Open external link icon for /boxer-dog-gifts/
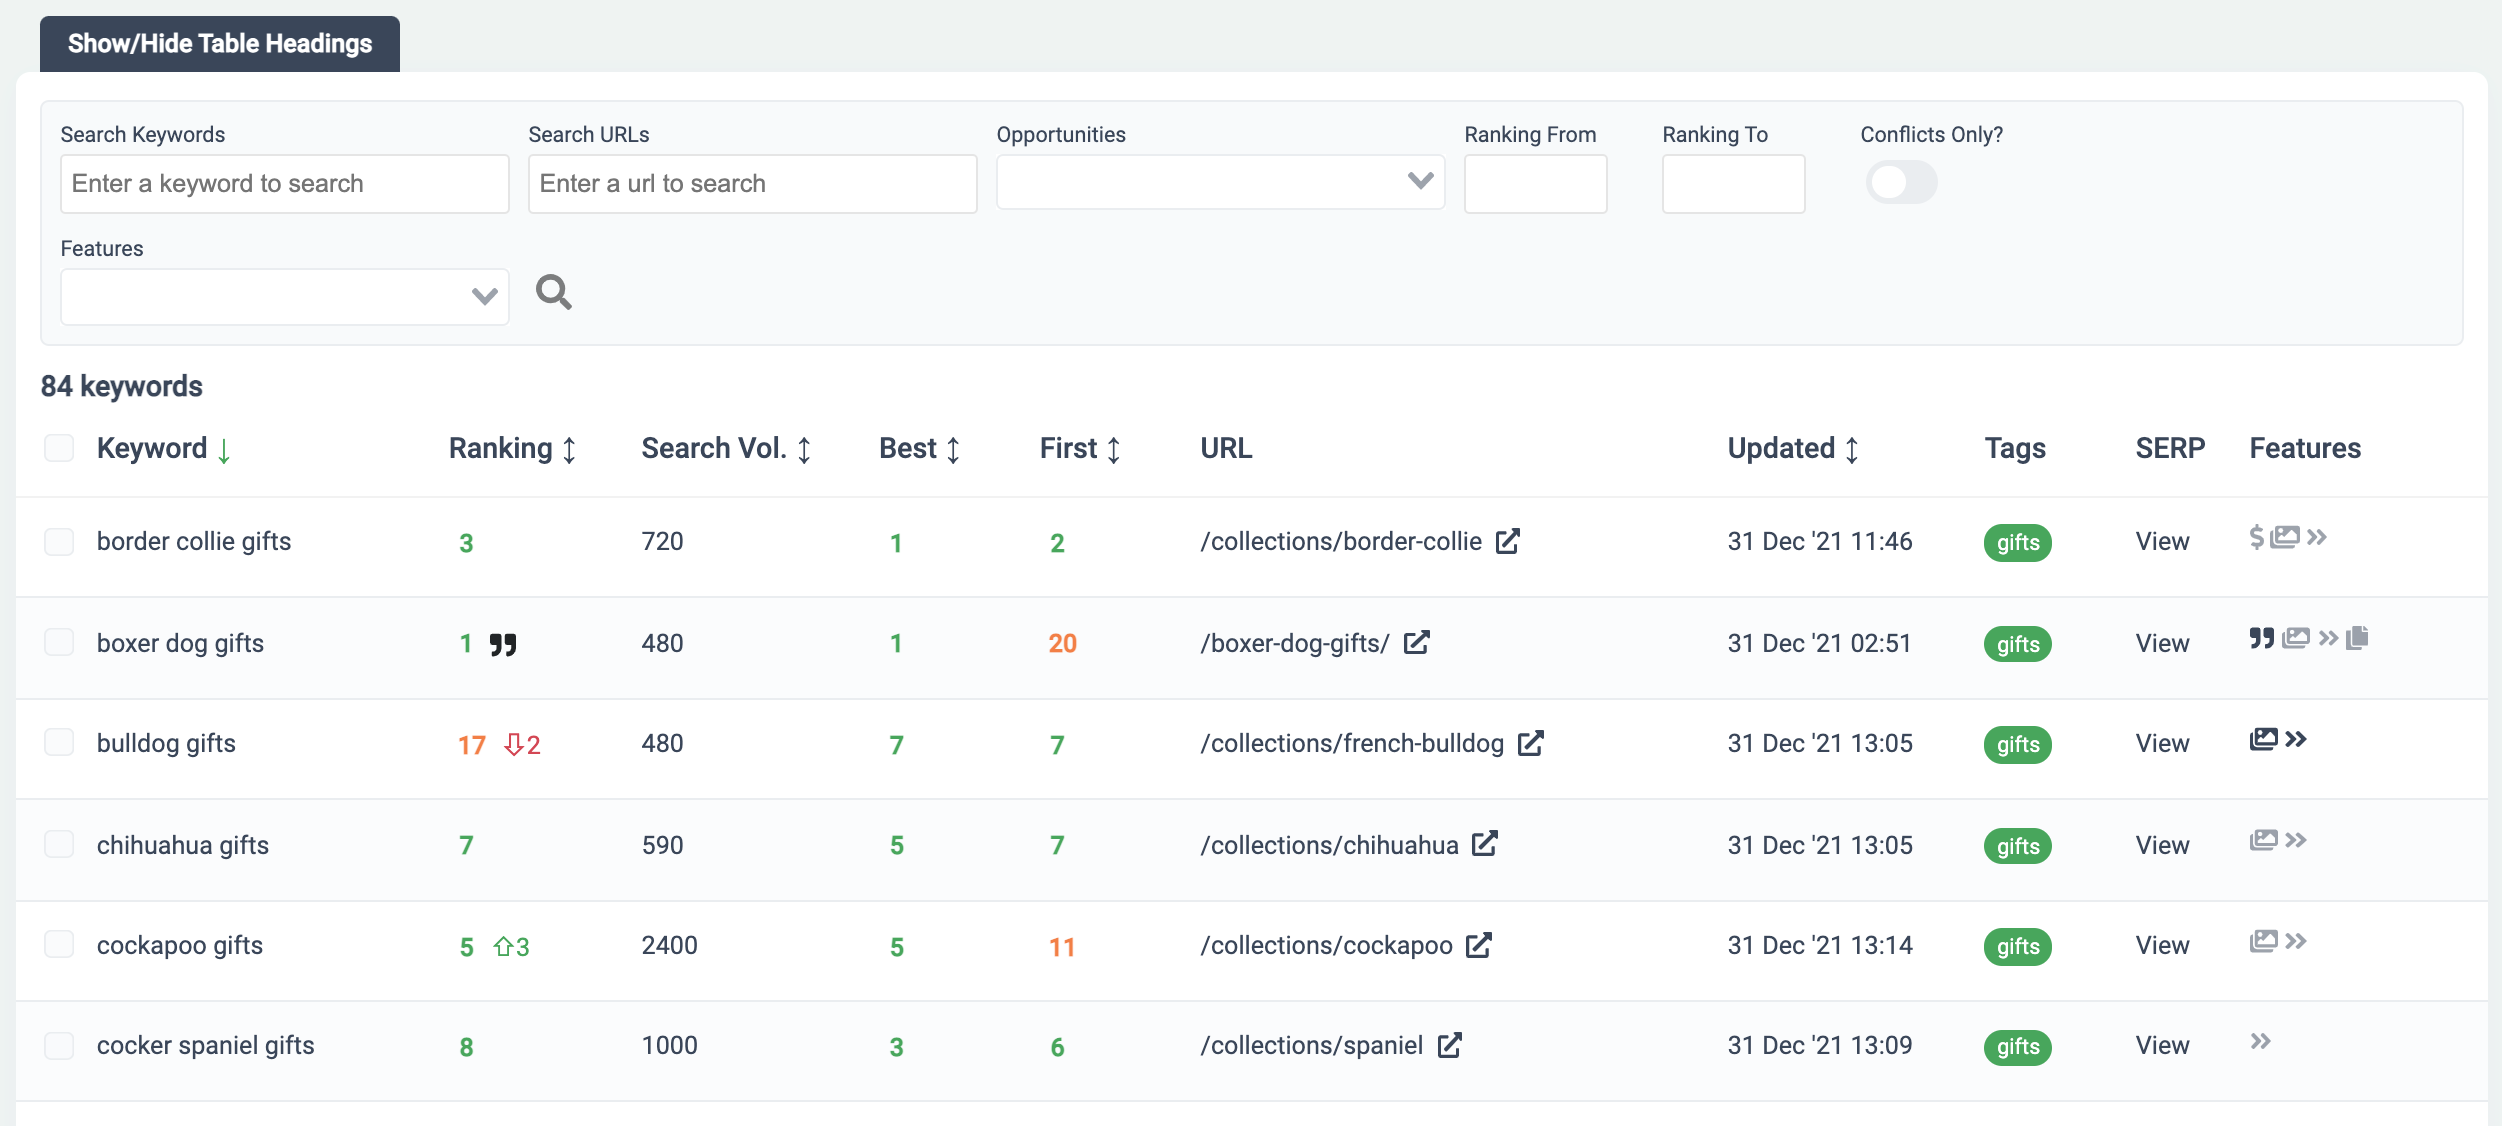Screen dimensions: 2502x1126 point(1417,642)
